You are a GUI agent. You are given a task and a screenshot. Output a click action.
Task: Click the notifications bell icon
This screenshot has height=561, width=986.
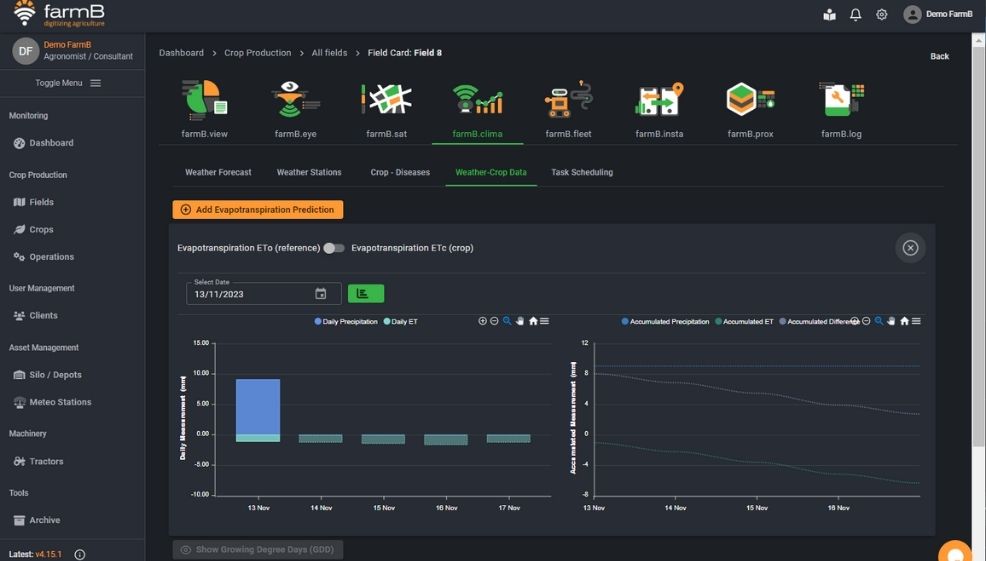855,14
